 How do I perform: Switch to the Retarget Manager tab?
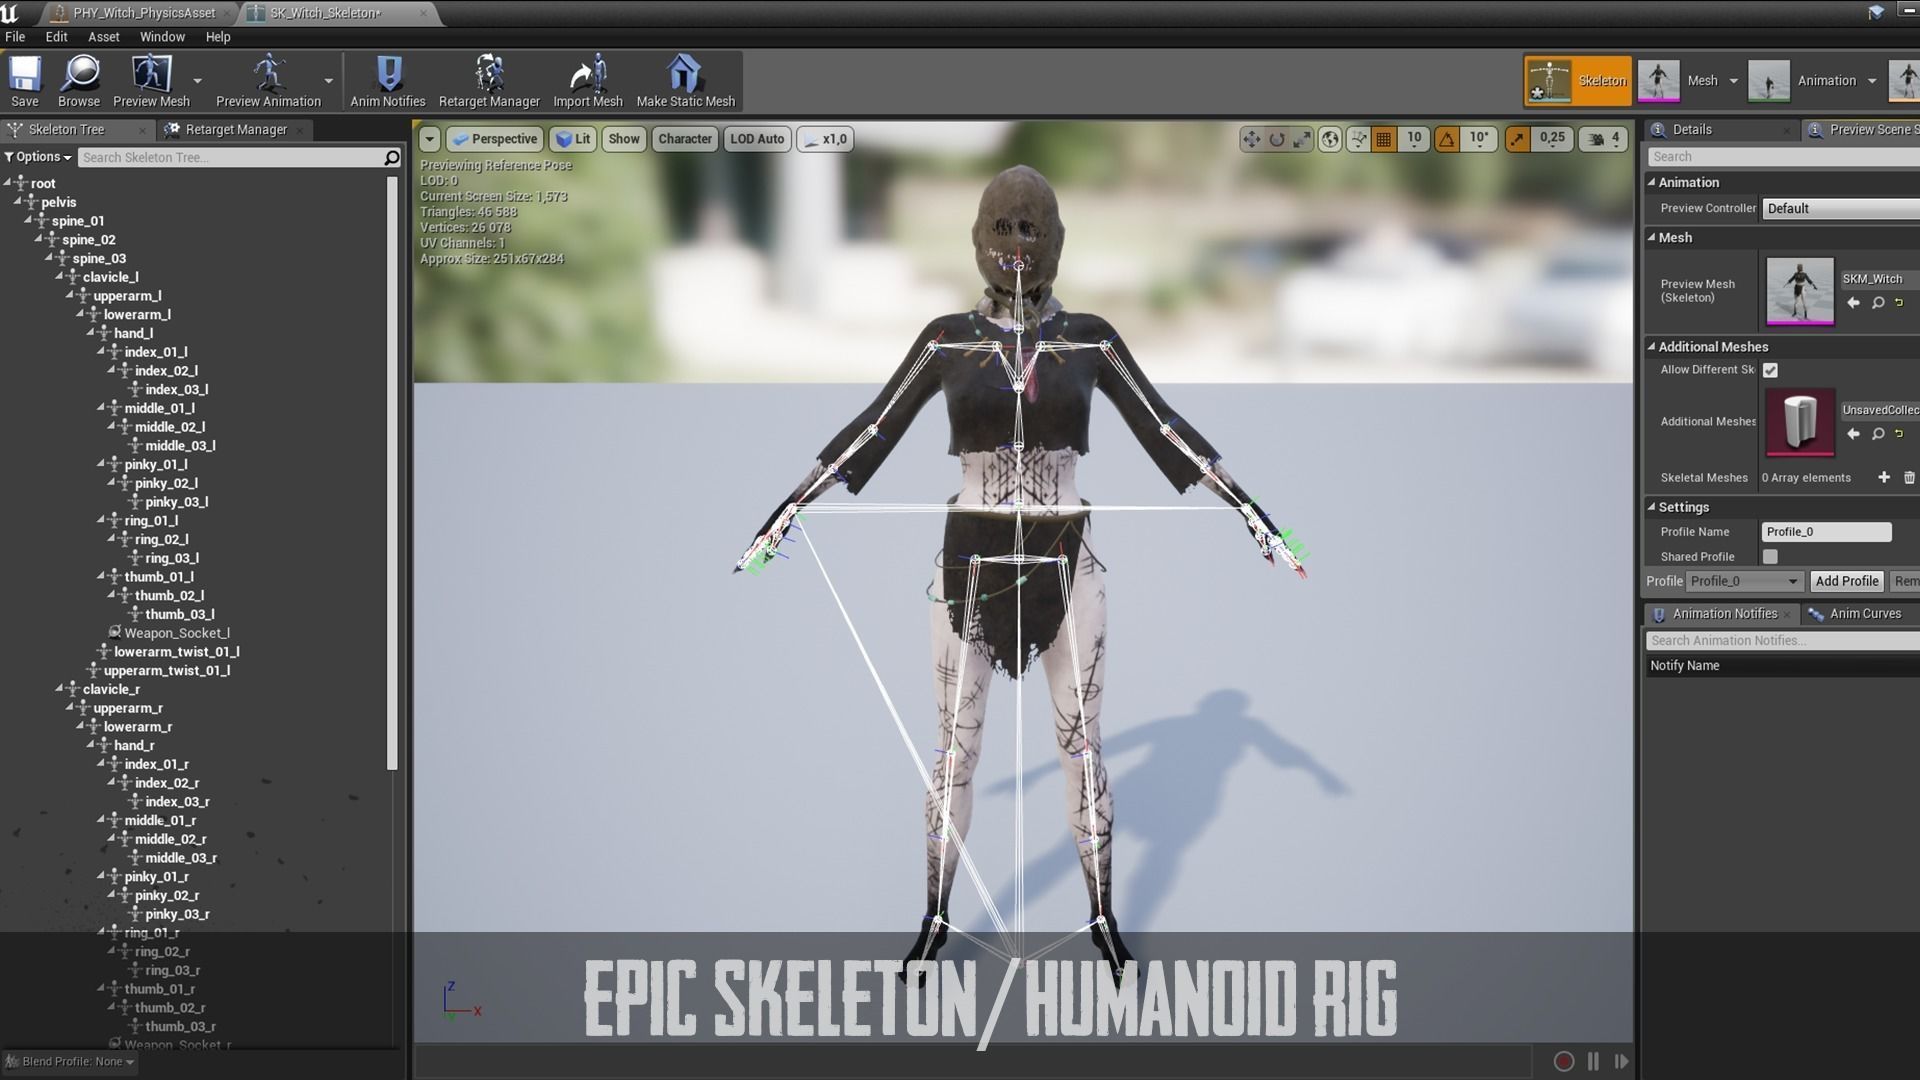tap(235, 130)
